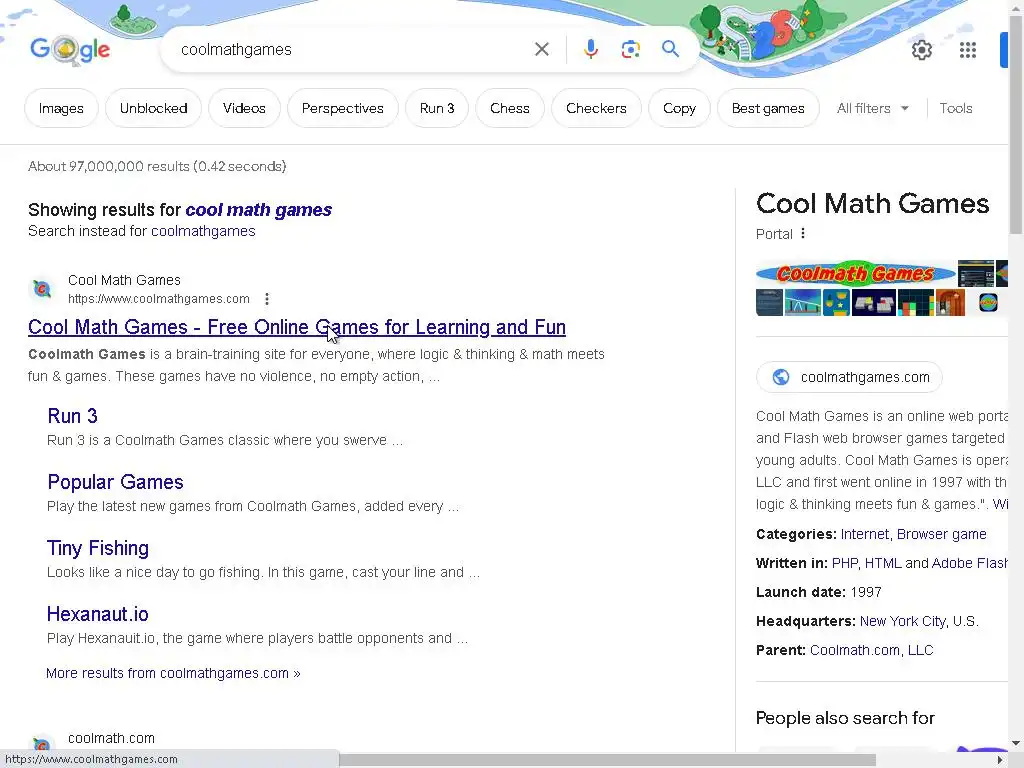
Task: Click the vertical scrollbar thumb
Action: point(1016,124)
